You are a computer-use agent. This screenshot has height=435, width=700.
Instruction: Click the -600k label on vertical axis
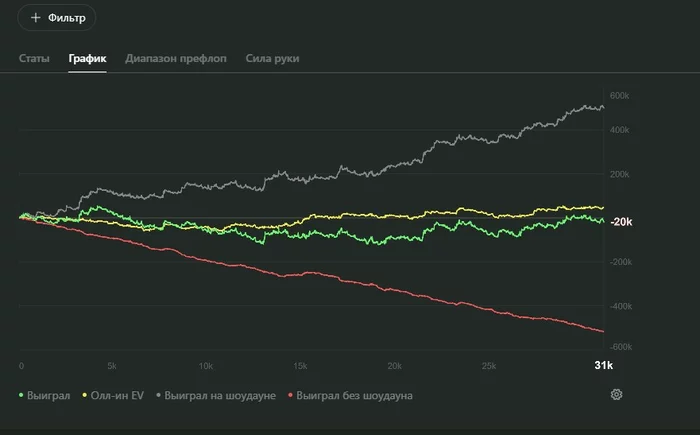coord(621,347)
